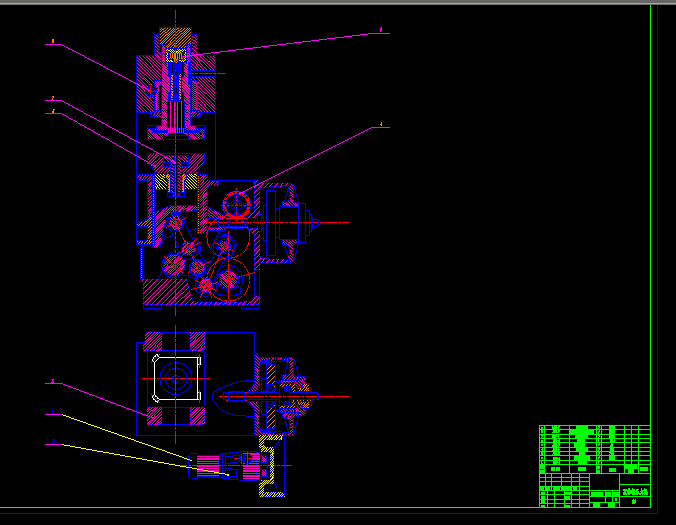Click magenta leader label of lower plan view
This screenshot has height=525, width=676.
52,382
